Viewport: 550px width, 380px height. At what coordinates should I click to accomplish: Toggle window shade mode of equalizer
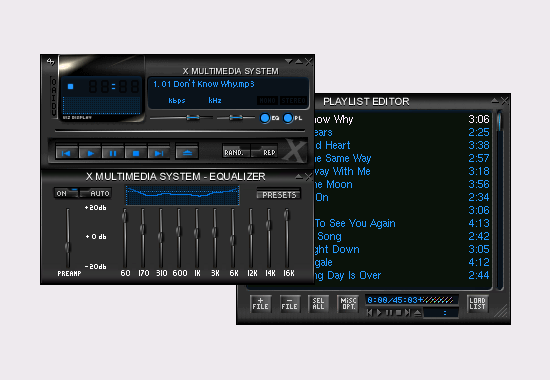tap(299, 176)
